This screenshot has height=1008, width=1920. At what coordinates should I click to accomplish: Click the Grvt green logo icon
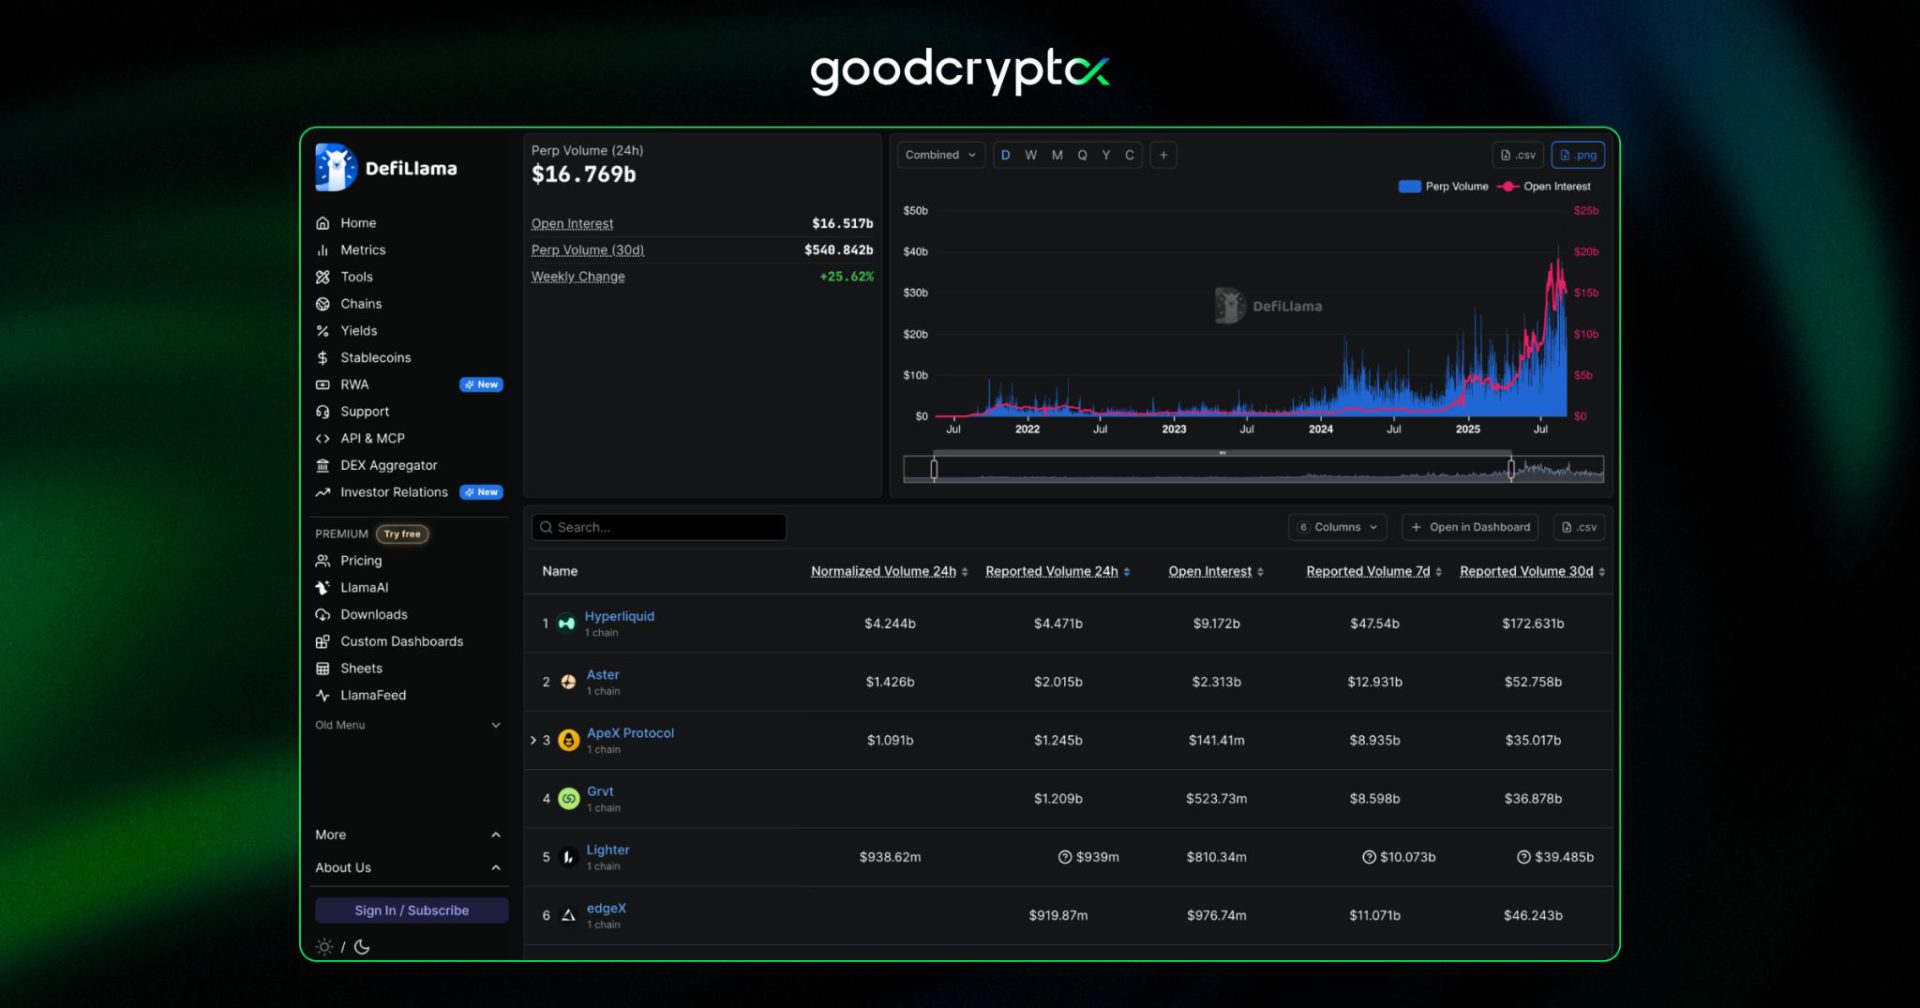568,798
